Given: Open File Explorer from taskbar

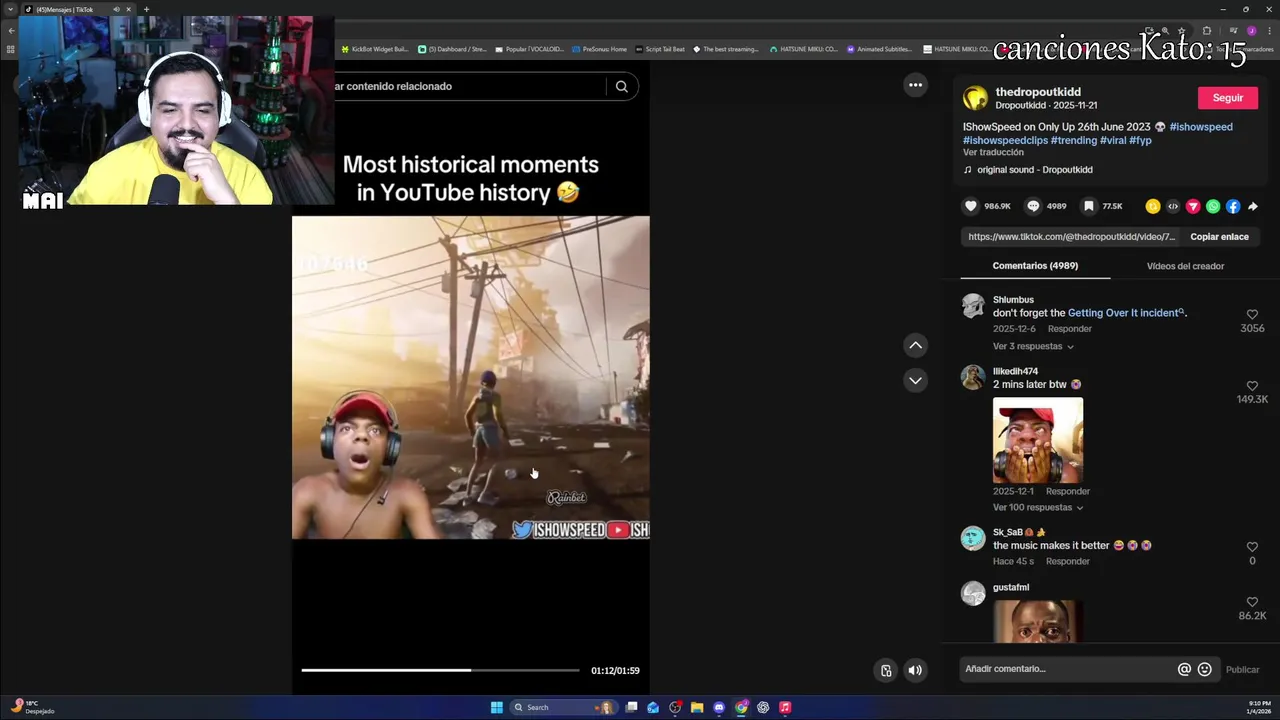Looking at the screenshot, I should pyautogui.click(x=697, y=707).
